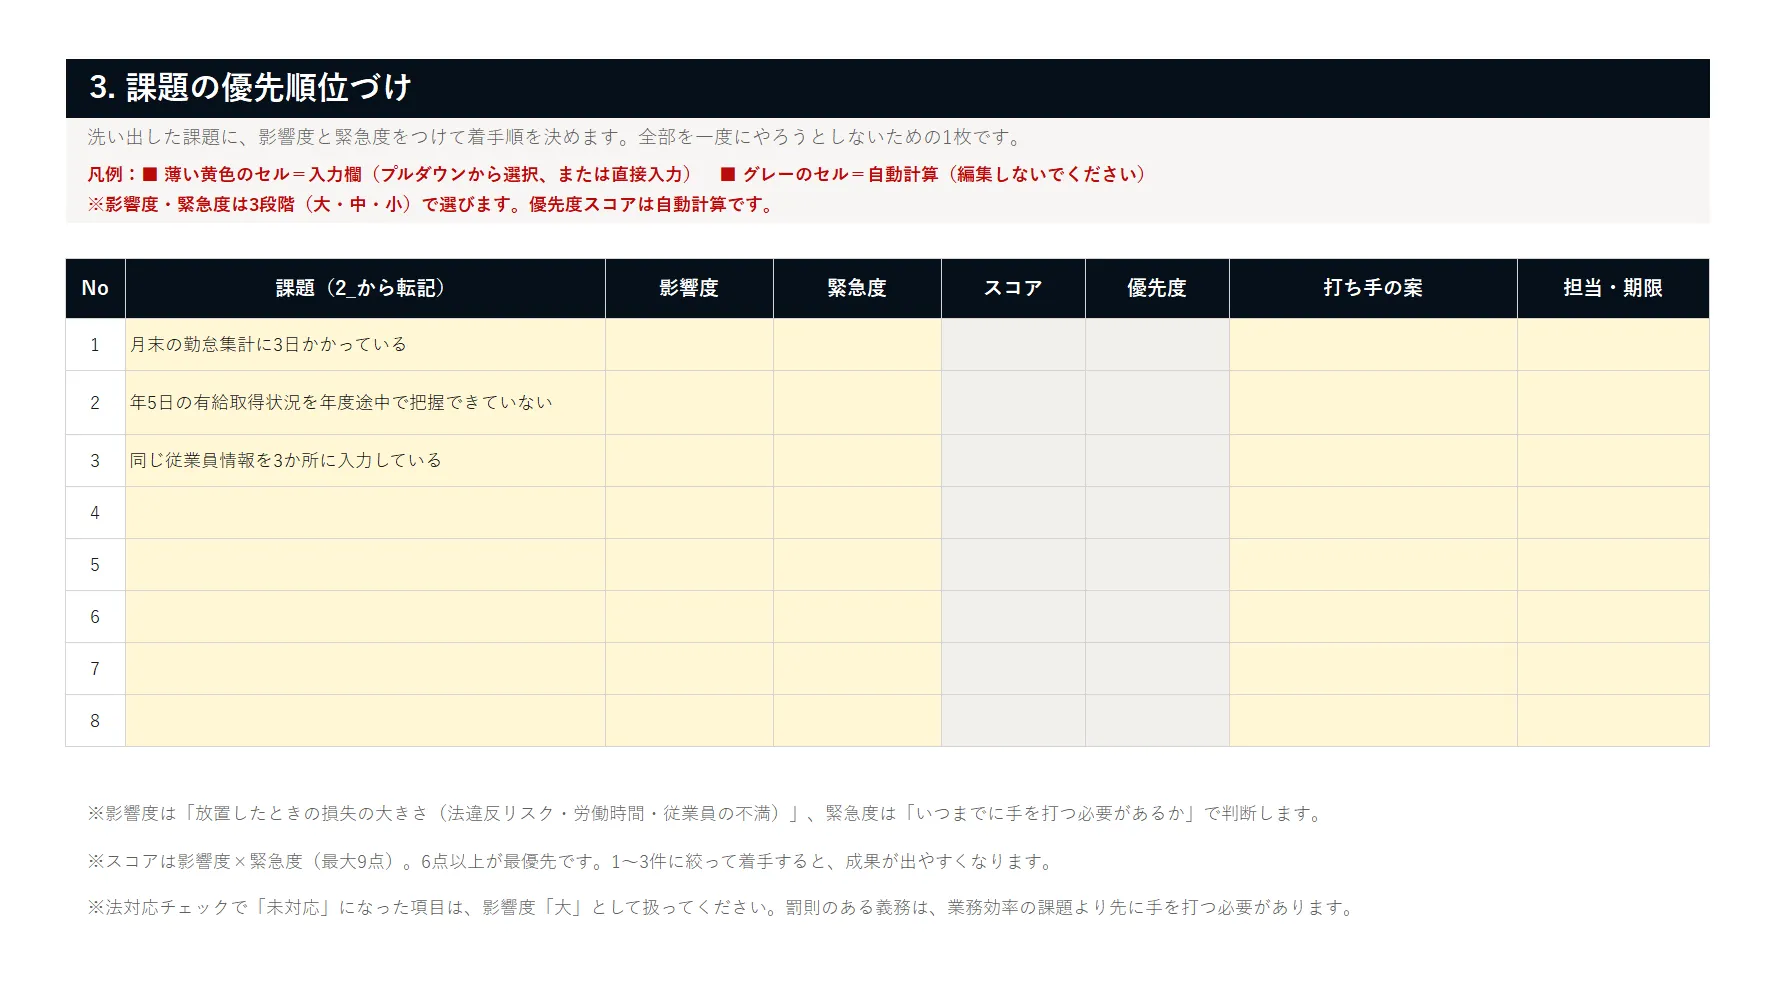This screenshot has height=999, width=1776.
Task: Click row number 7 in No column
Action: click(95, 669)
